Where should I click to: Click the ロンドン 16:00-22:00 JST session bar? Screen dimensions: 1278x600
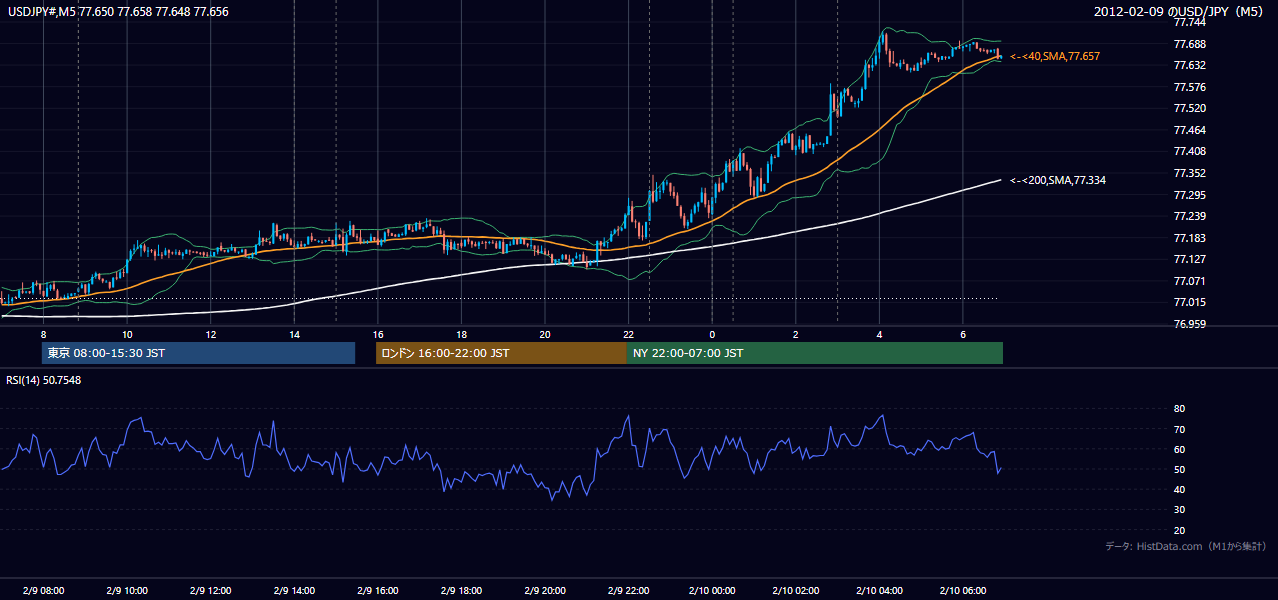pos(501,353)
